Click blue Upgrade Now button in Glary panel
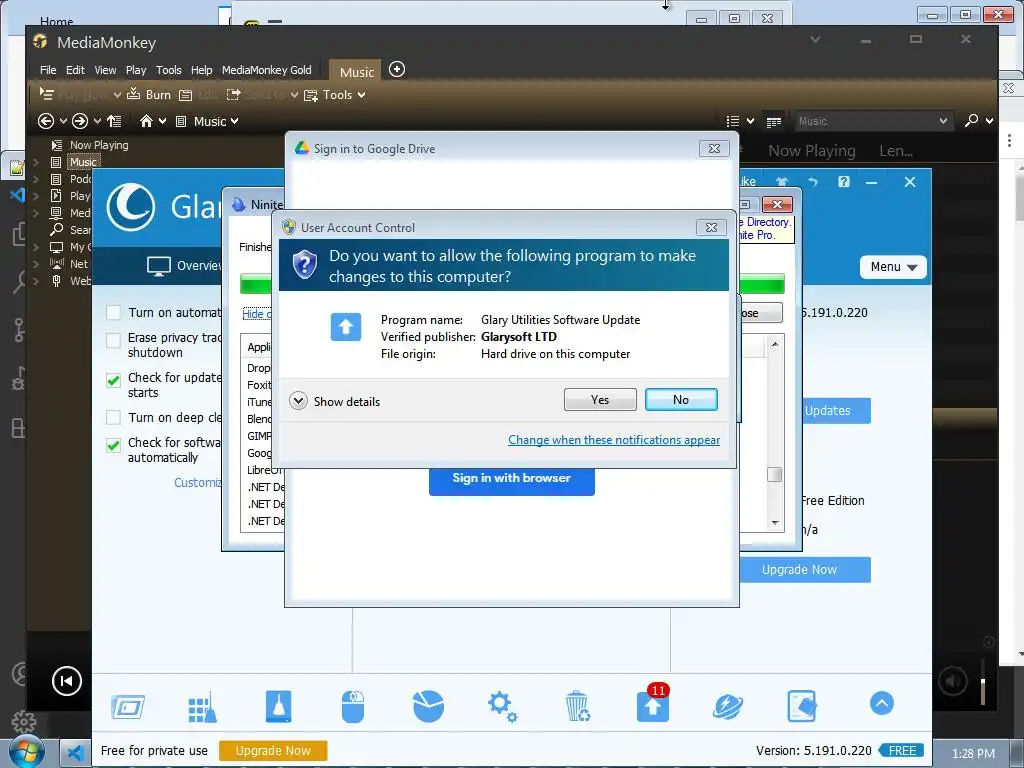 [x=805, y=569]
